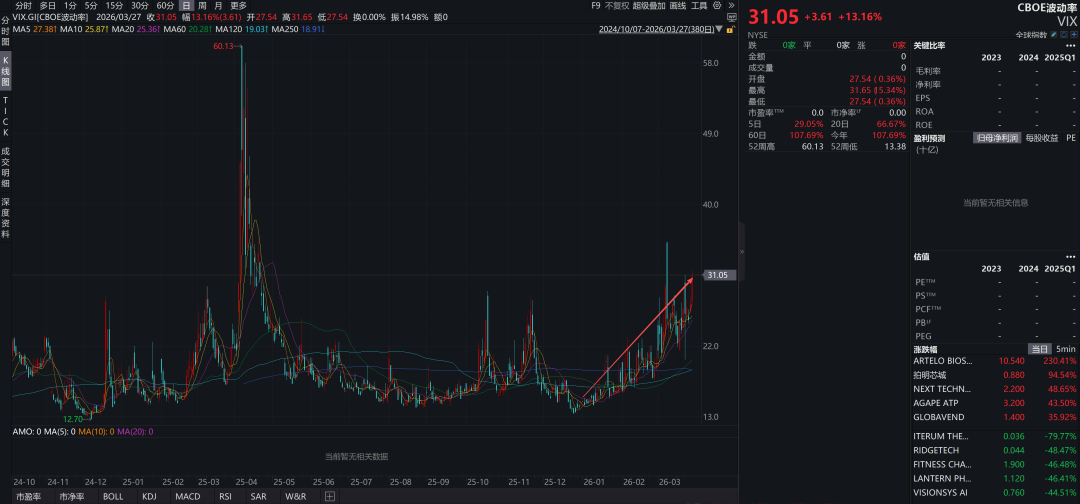Click the middle square icon near 全球指数
This screenshot has width=1080, height=504.
(x=1063, y=34)
